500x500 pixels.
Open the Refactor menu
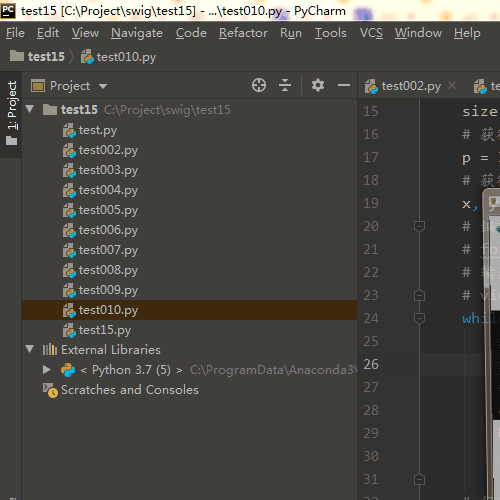point(243,33)
